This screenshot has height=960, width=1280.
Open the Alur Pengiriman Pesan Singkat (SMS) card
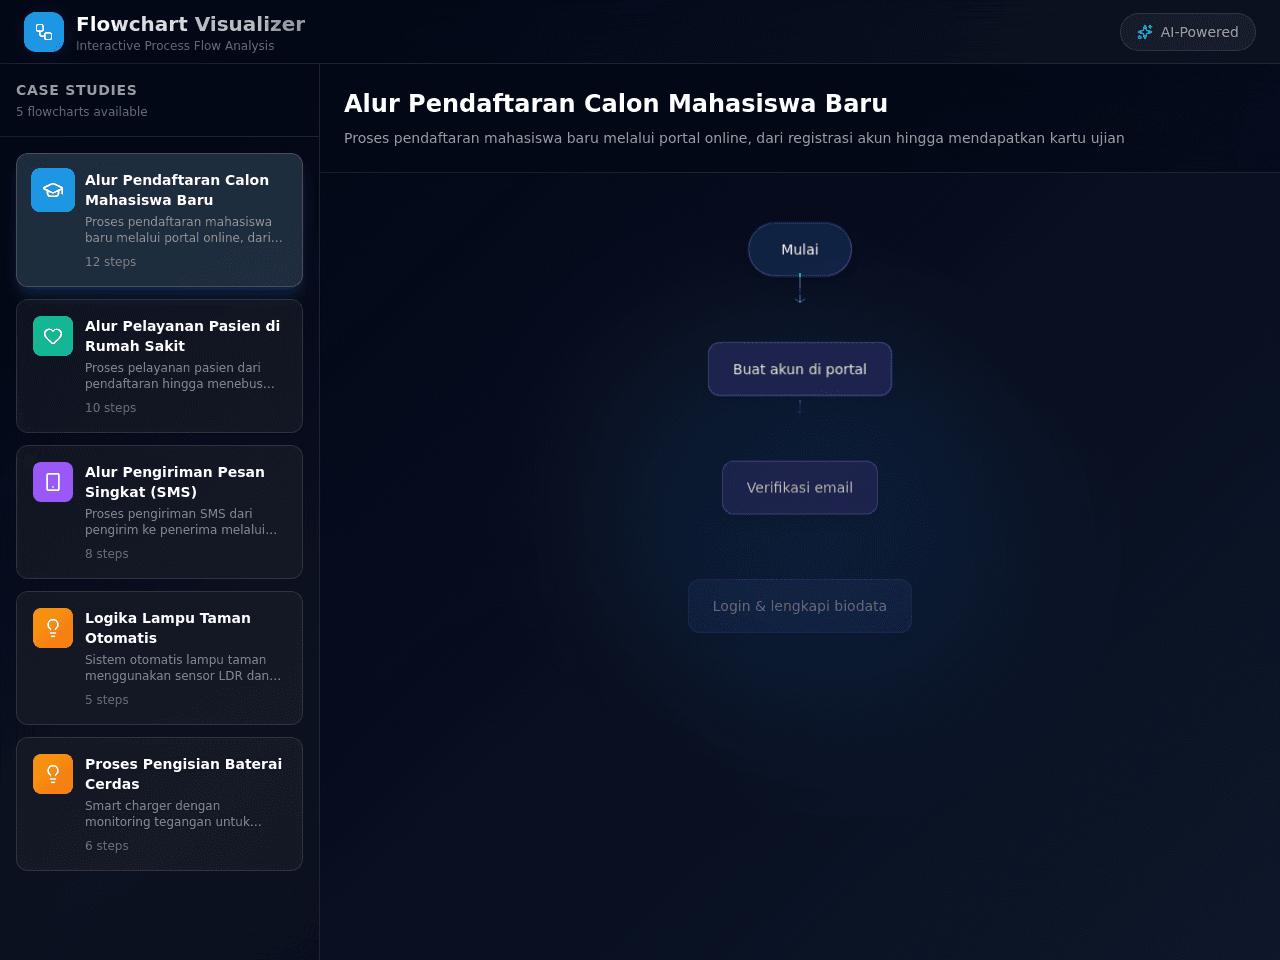pyautogui.click(x=159, y=512)
